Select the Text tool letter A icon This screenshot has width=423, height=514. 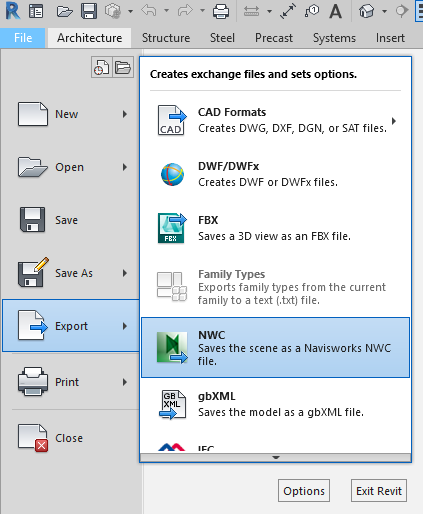coord(336,11)
